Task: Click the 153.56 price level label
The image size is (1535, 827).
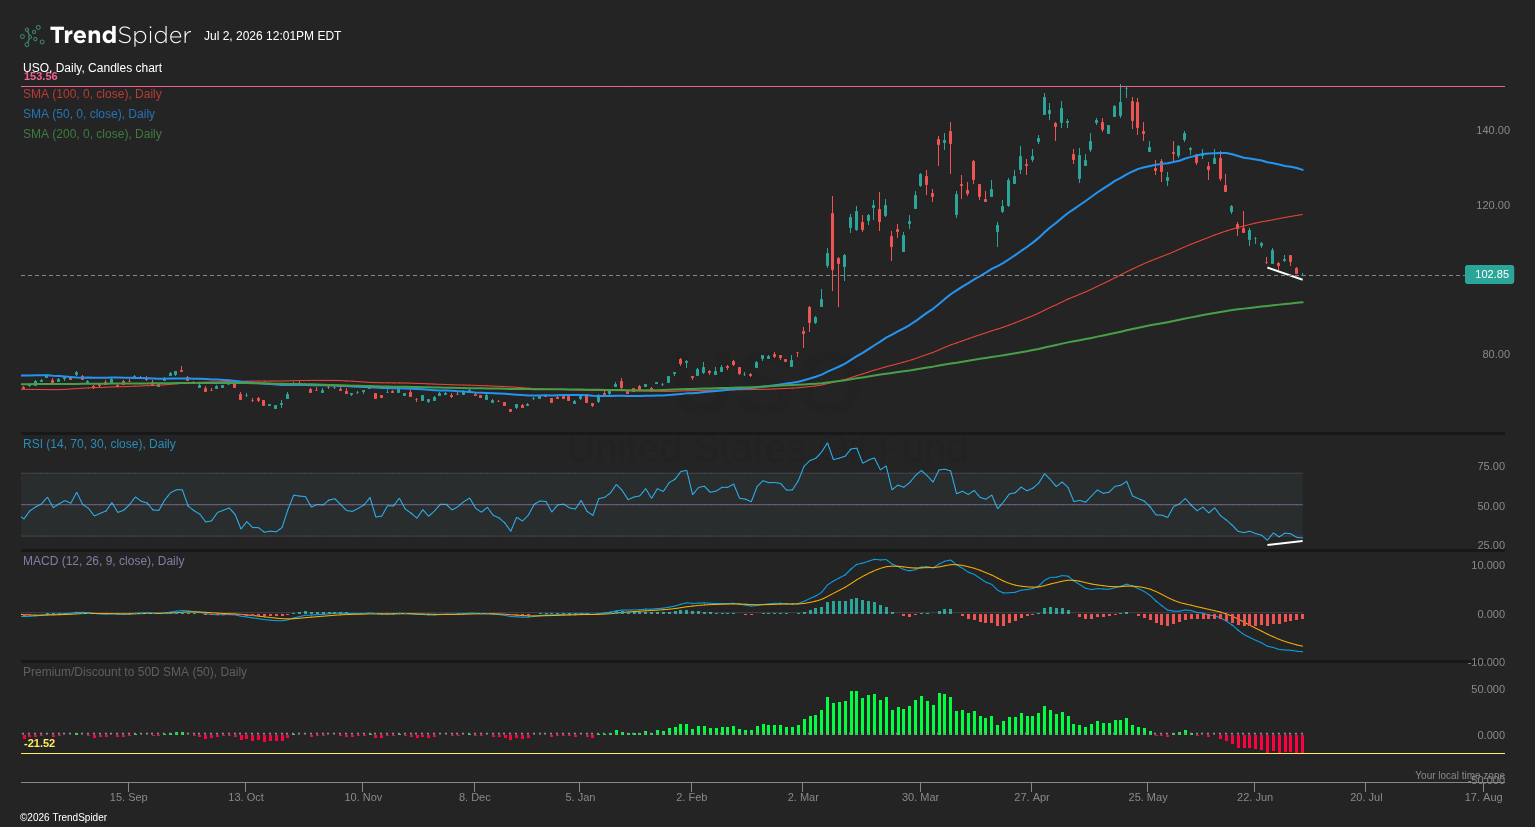Action: [x=40, y=76]
